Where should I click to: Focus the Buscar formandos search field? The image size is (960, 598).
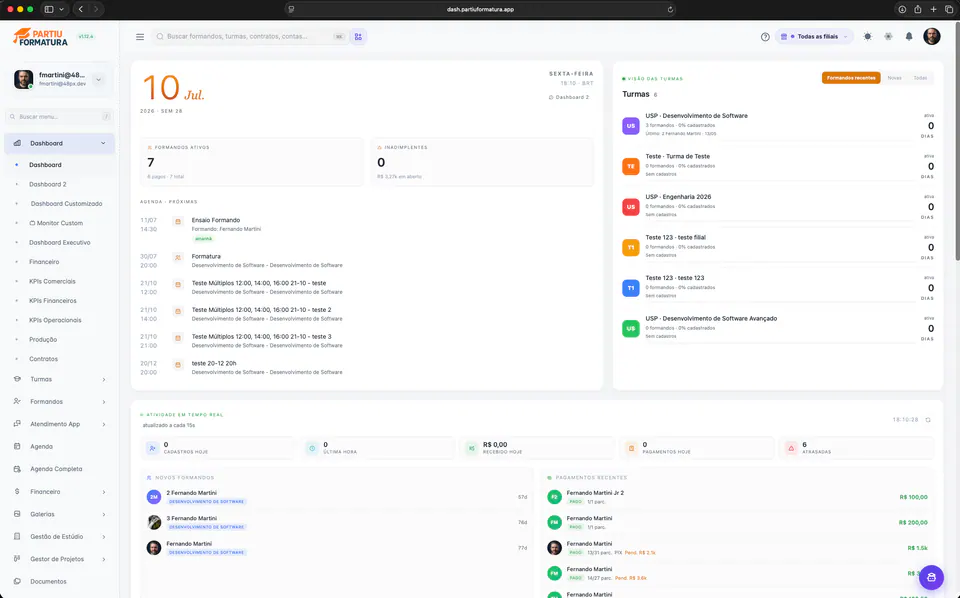click(x=248, y=37)
